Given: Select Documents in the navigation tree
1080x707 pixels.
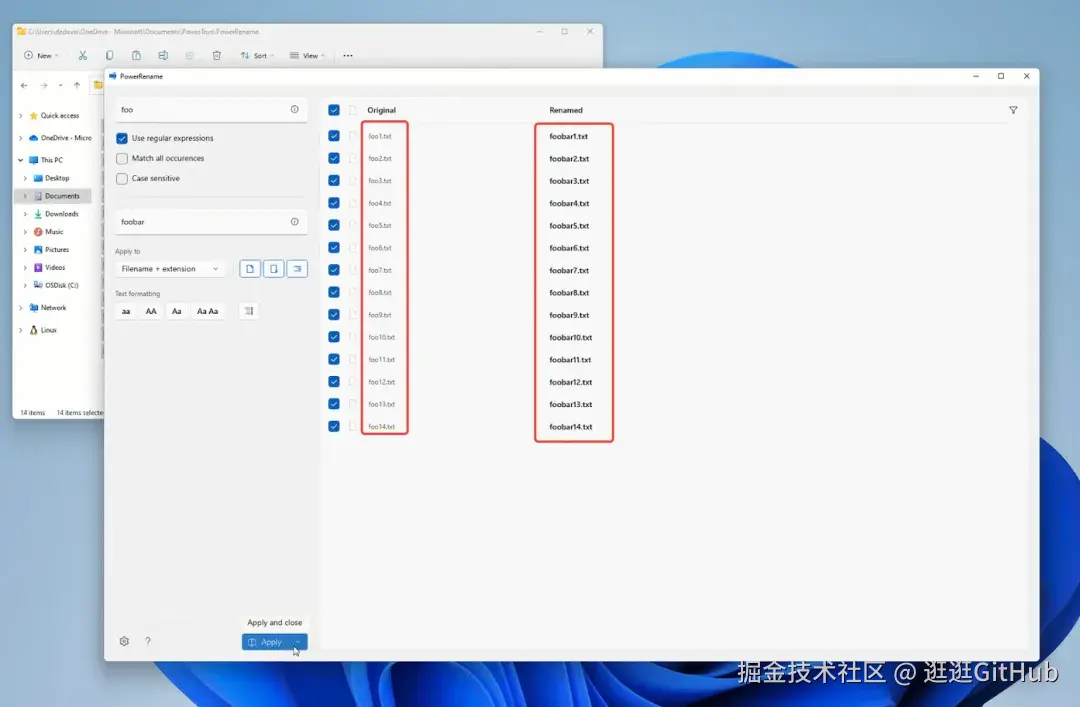Looking at the screenshot, I should tap(62, 196).
